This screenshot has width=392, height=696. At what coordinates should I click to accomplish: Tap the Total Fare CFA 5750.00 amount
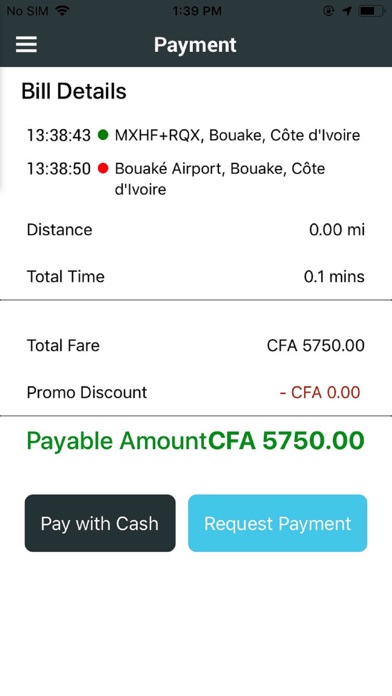point(316,345)
